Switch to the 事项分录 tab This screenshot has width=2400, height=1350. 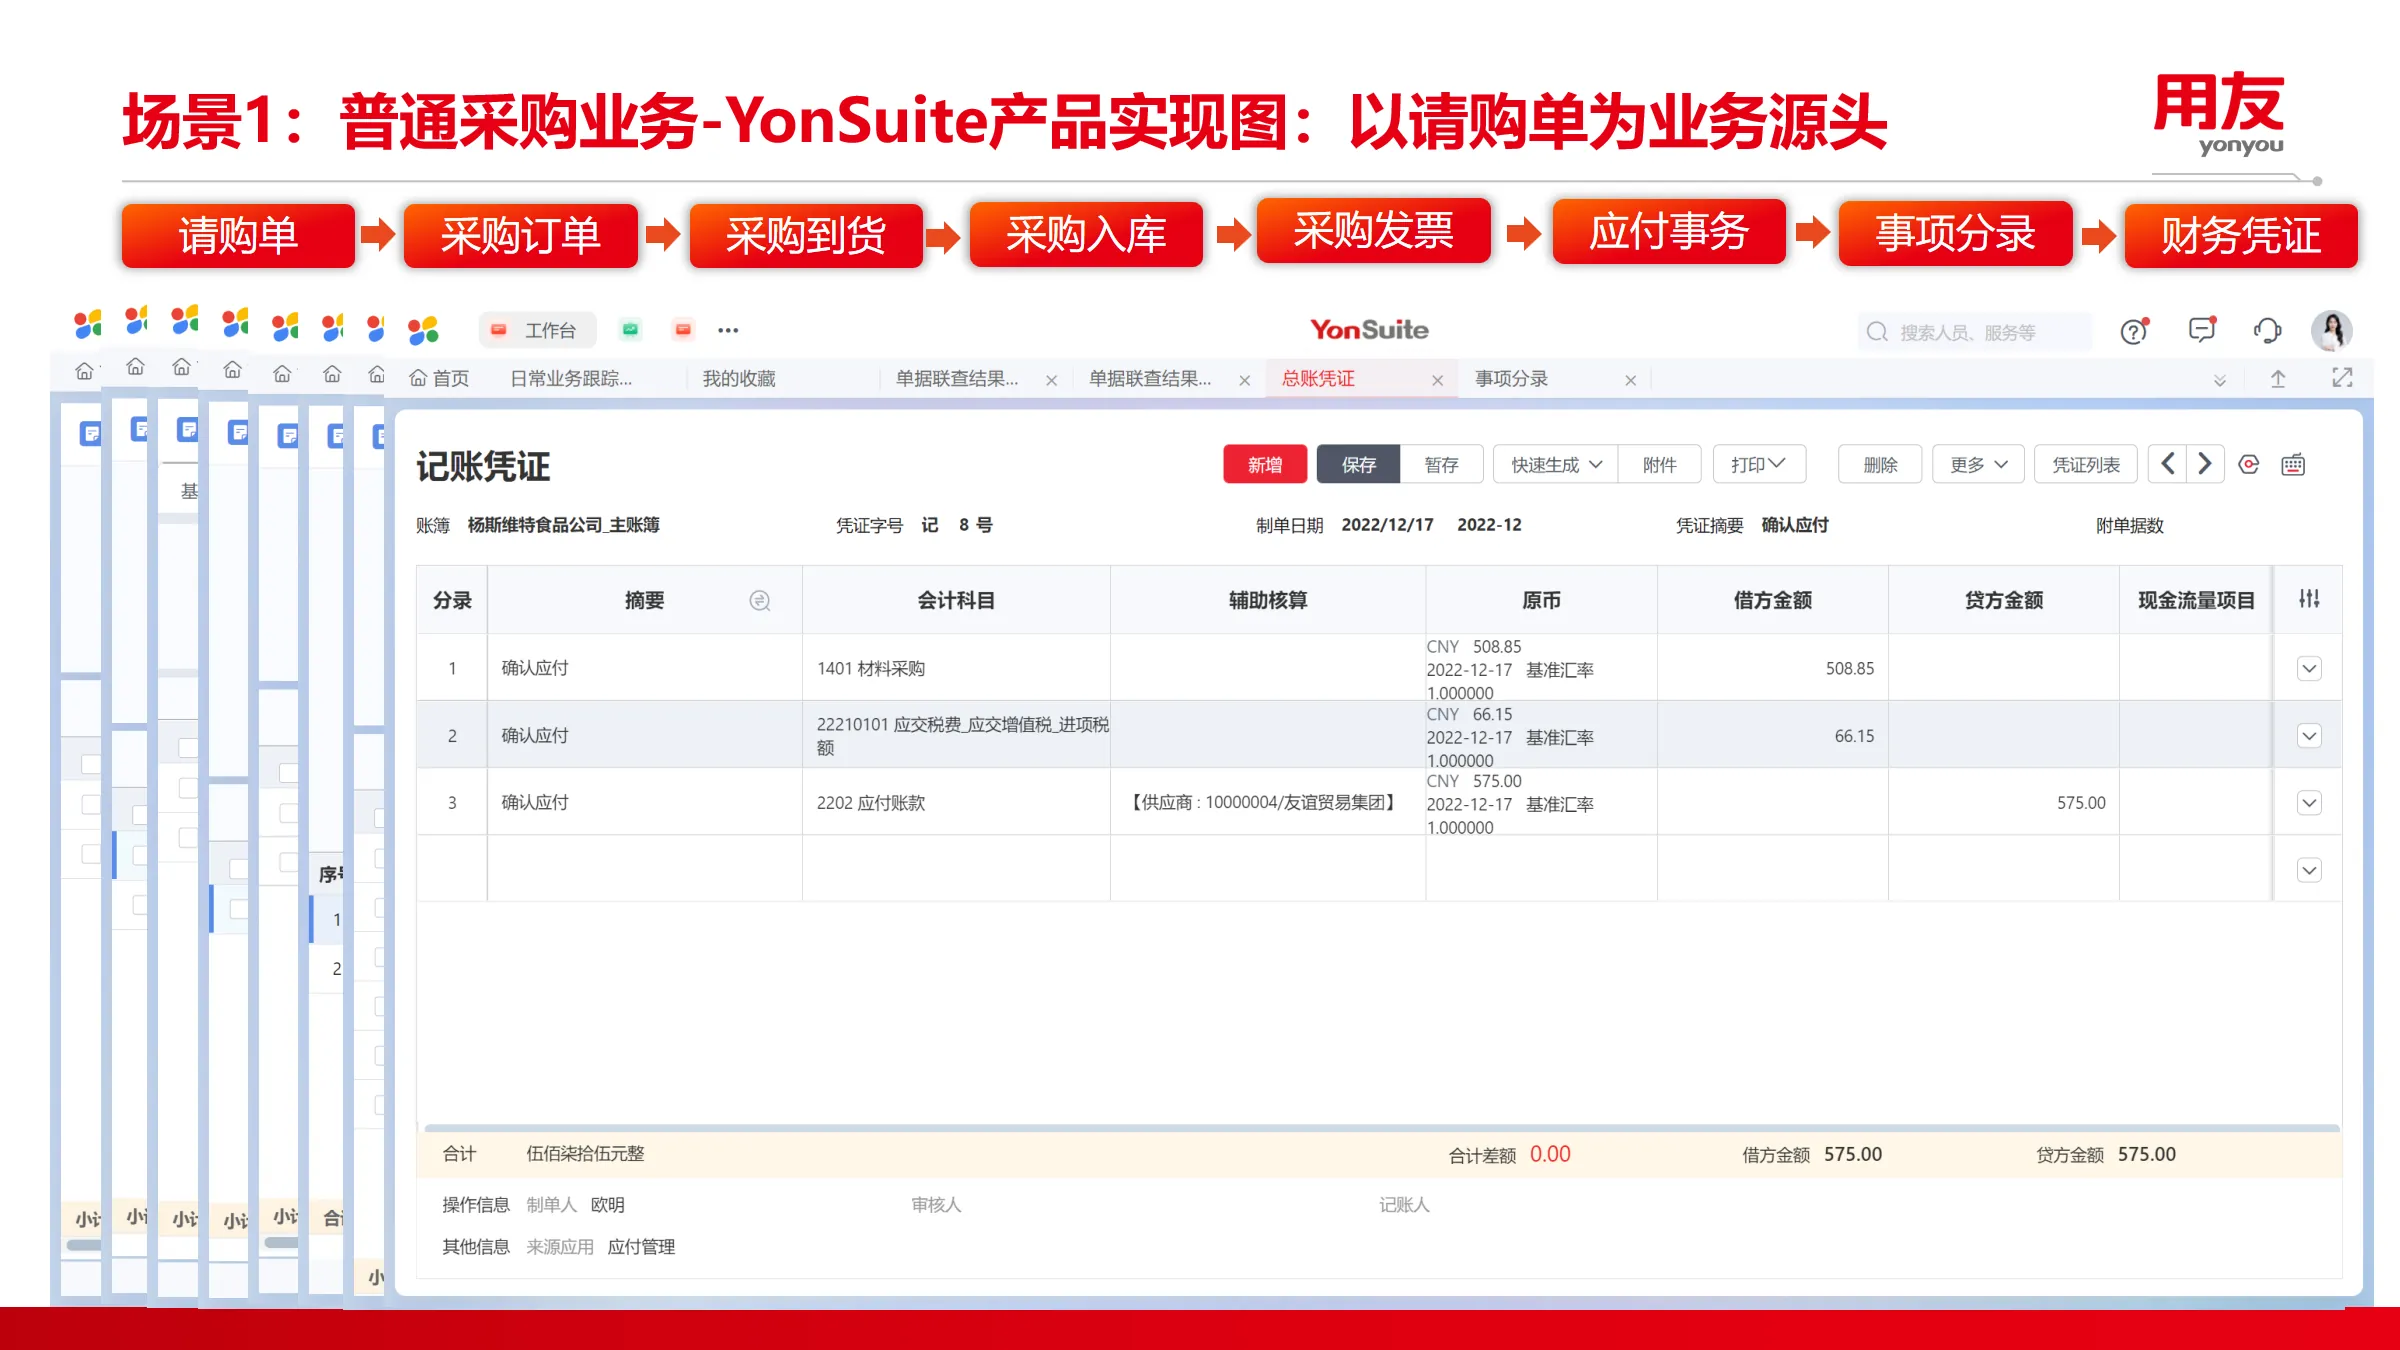[1511, 379]
